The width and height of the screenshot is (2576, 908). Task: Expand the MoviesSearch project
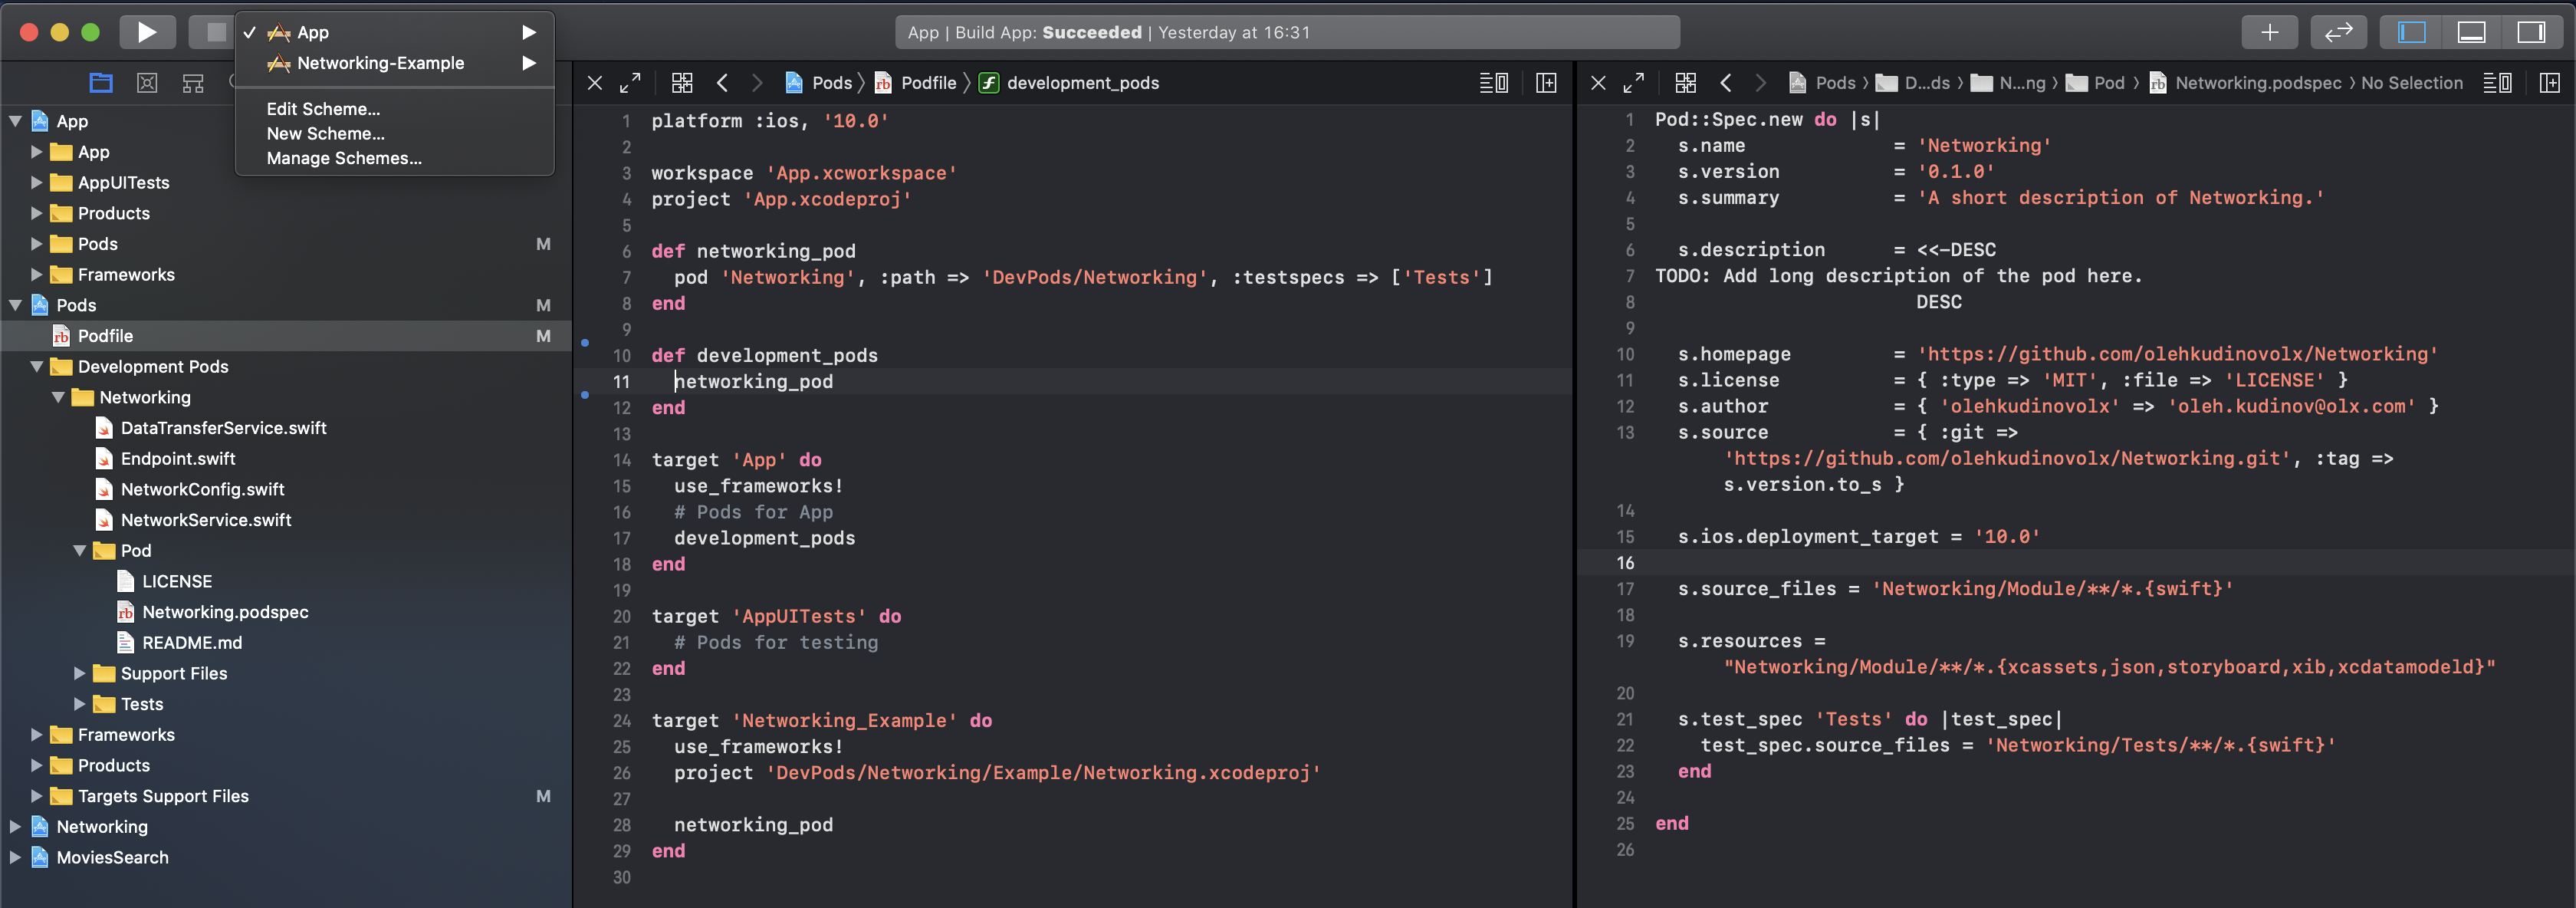pos(15,857)
